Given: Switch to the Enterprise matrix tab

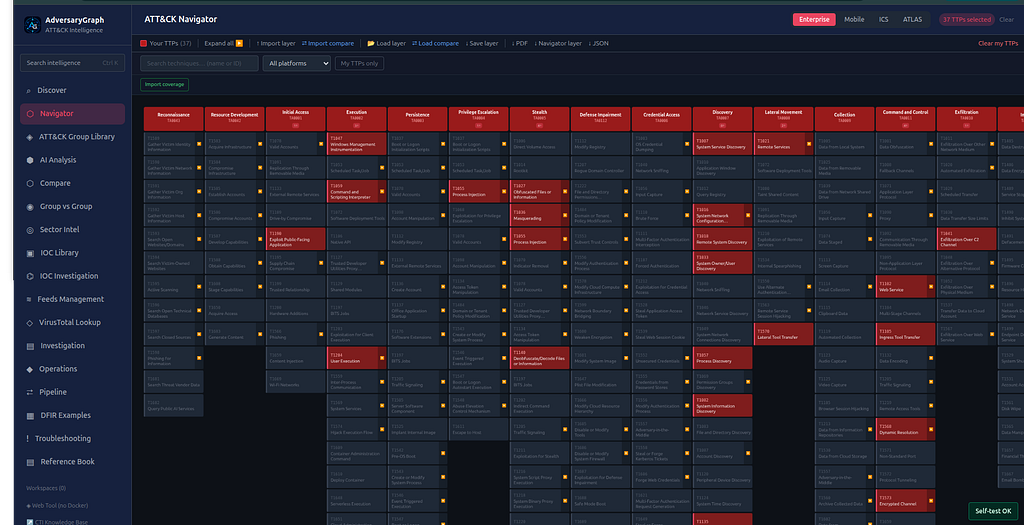Looking at the screenshot, I should (x=814, y=20).
